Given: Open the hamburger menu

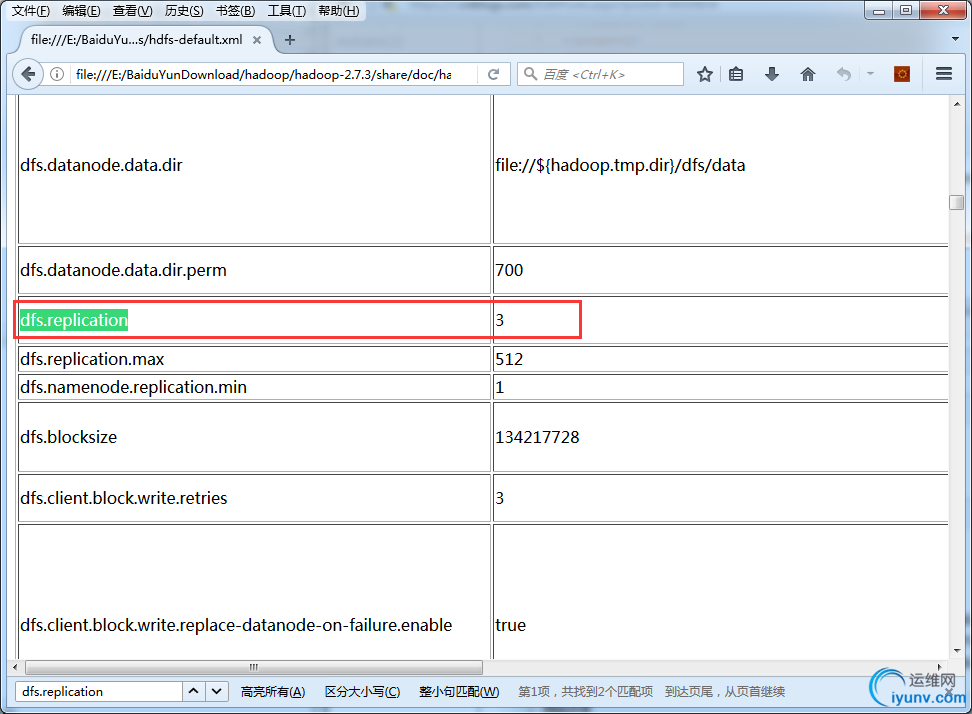Looking at the screenshot, I should pyautogui.click(x=944, y=74).
